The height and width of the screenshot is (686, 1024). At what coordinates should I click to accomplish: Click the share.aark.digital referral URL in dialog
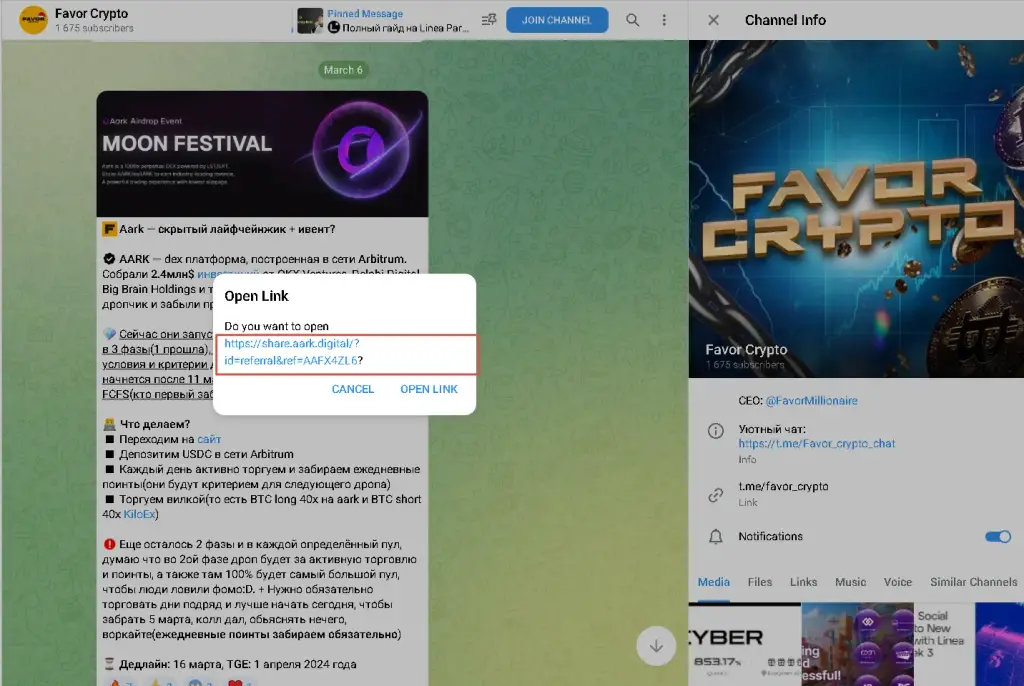click(x=293, y=351)
